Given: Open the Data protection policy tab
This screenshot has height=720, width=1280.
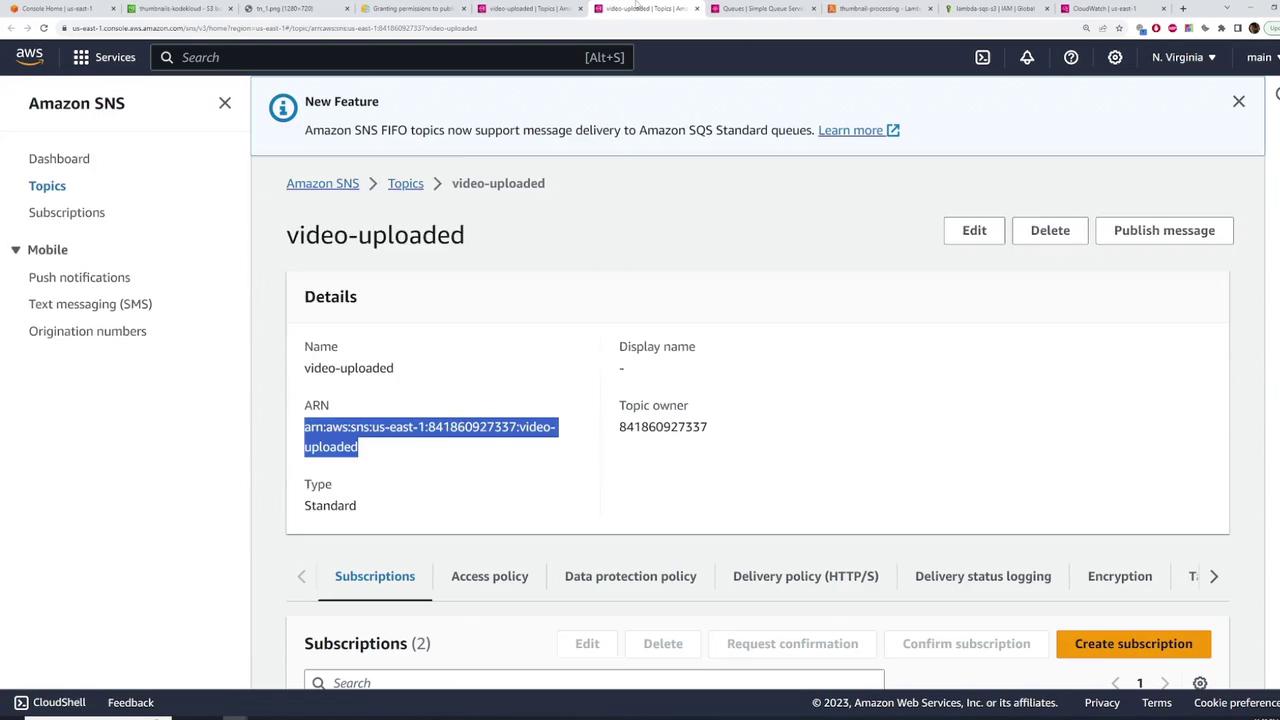Looking at the screenshot, I should point(630,576).
